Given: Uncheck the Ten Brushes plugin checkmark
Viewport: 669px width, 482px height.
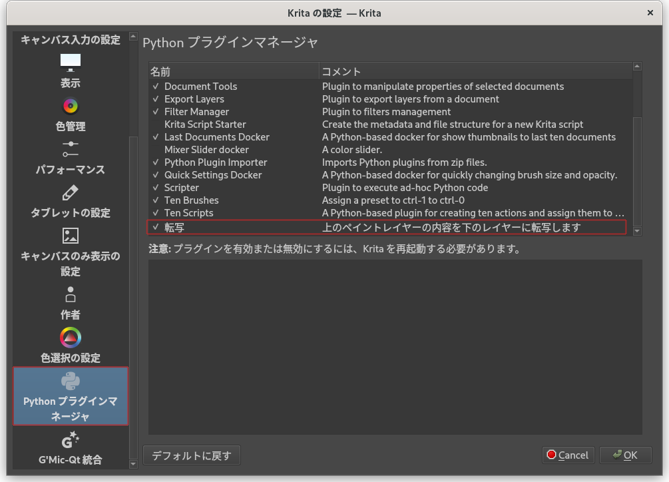Looking at the screenshot, I should click(x=156, y=200).
